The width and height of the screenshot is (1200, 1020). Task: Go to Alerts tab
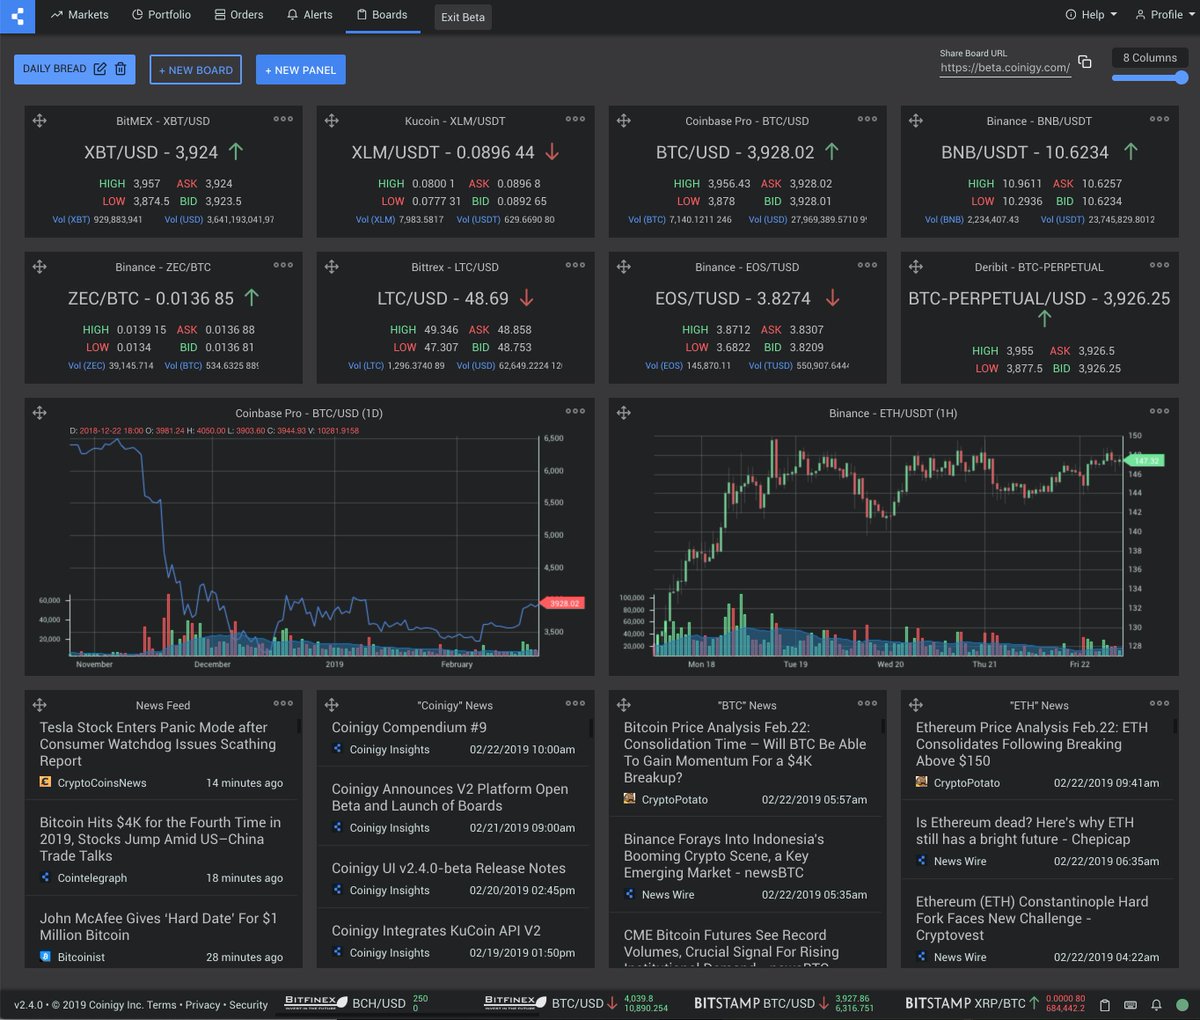(x=309, y=15)
